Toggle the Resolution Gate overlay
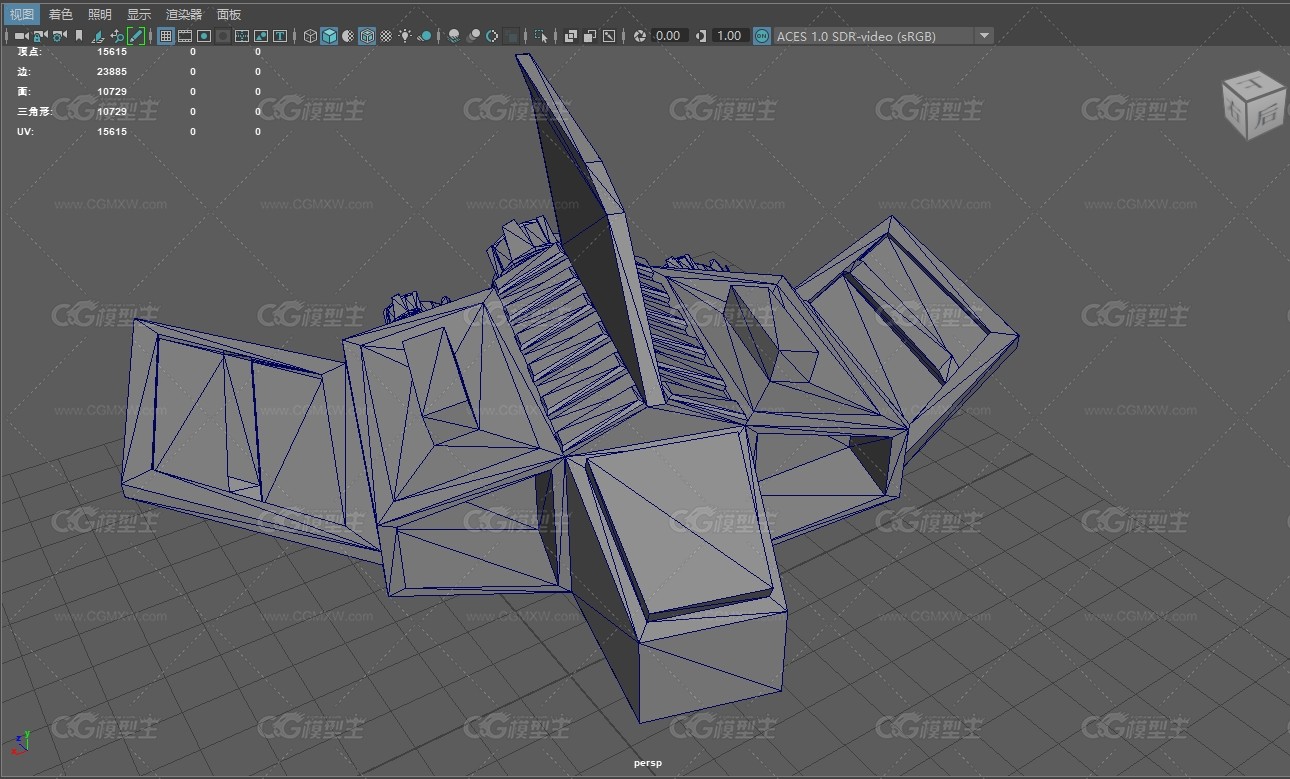Screen dimensions: 1290x779 pyautogui.click(x=204, y=36)
